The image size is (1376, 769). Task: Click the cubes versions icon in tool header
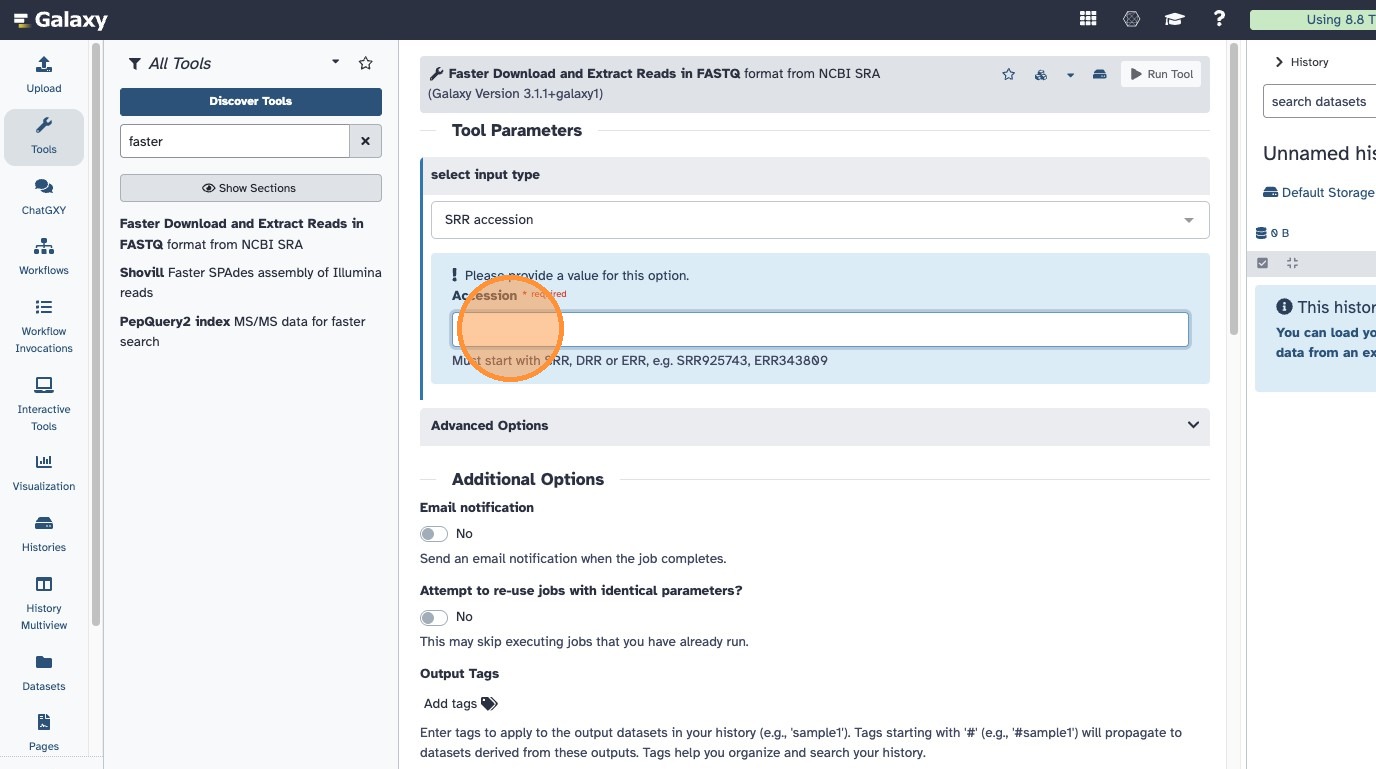(1041, 74)
